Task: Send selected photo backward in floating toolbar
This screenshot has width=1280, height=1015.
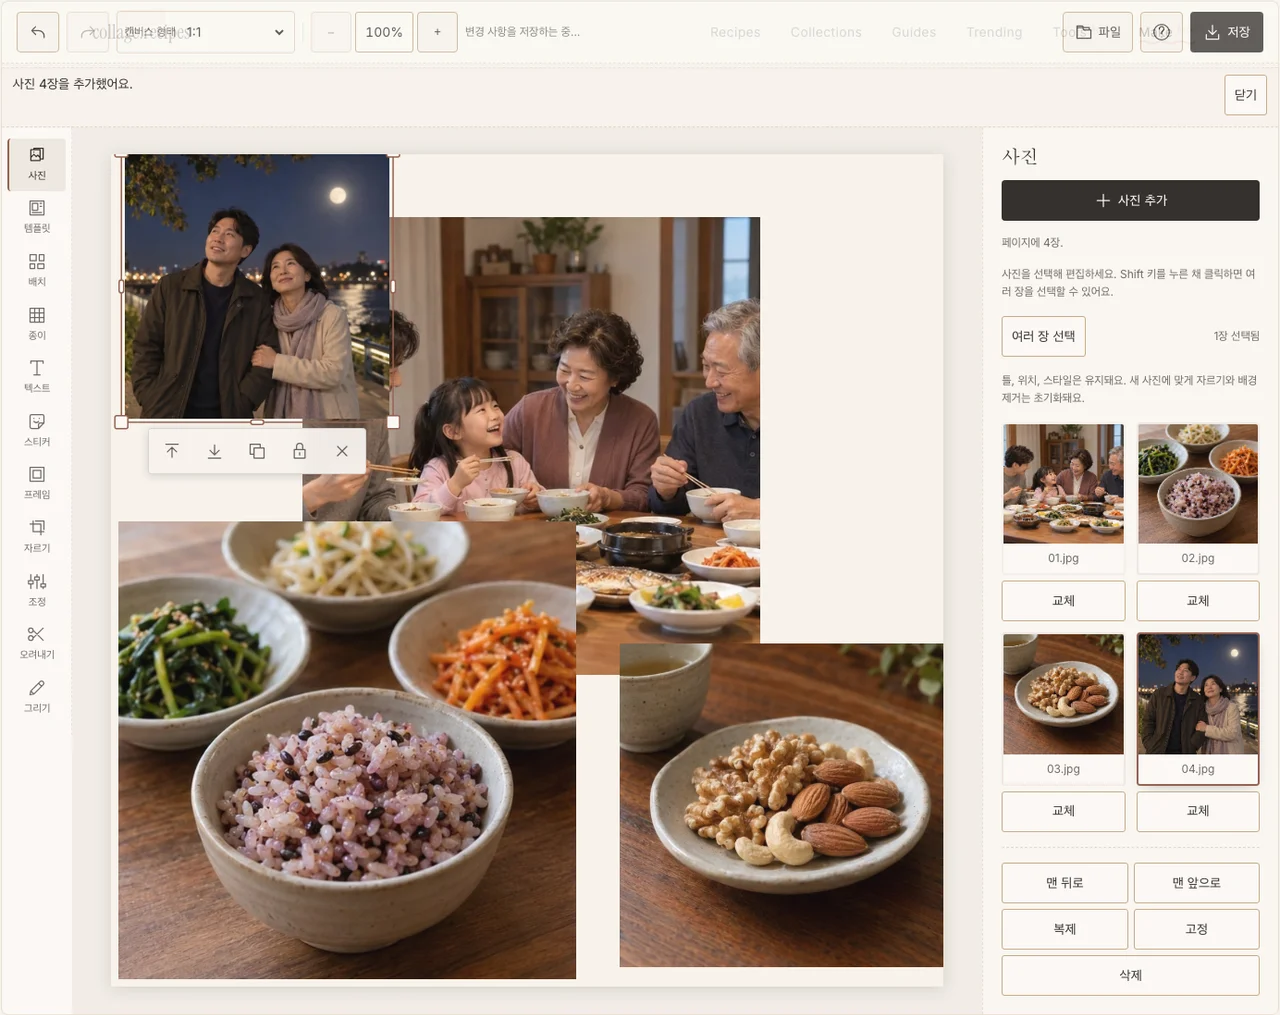Action: 214,451
